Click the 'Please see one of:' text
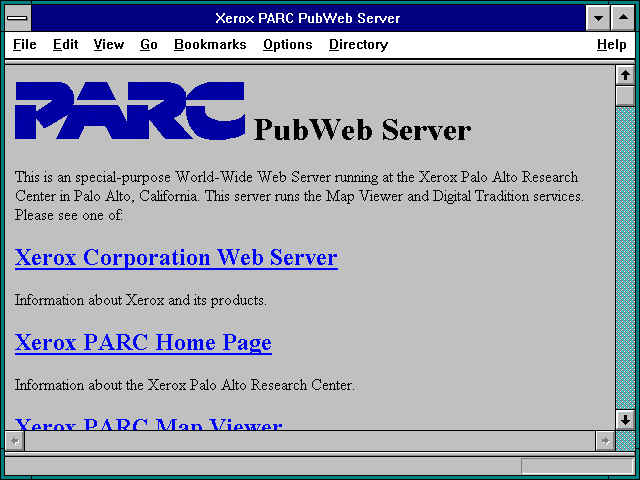Image resolution: width=640 pixels, height=480 pixels. click(x=69, y=216)
